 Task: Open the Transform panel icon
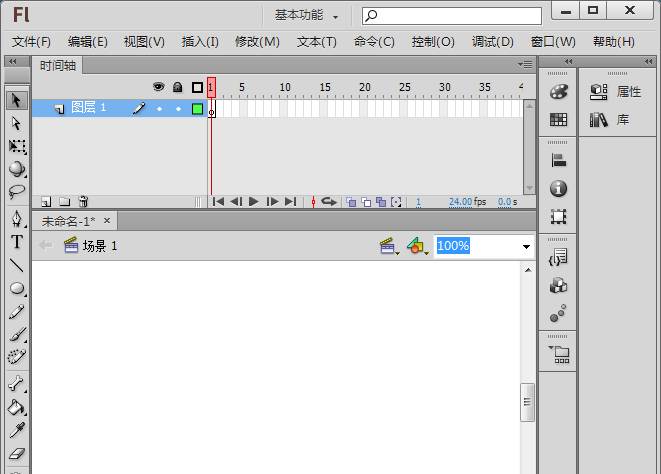(x=559, y=217)
